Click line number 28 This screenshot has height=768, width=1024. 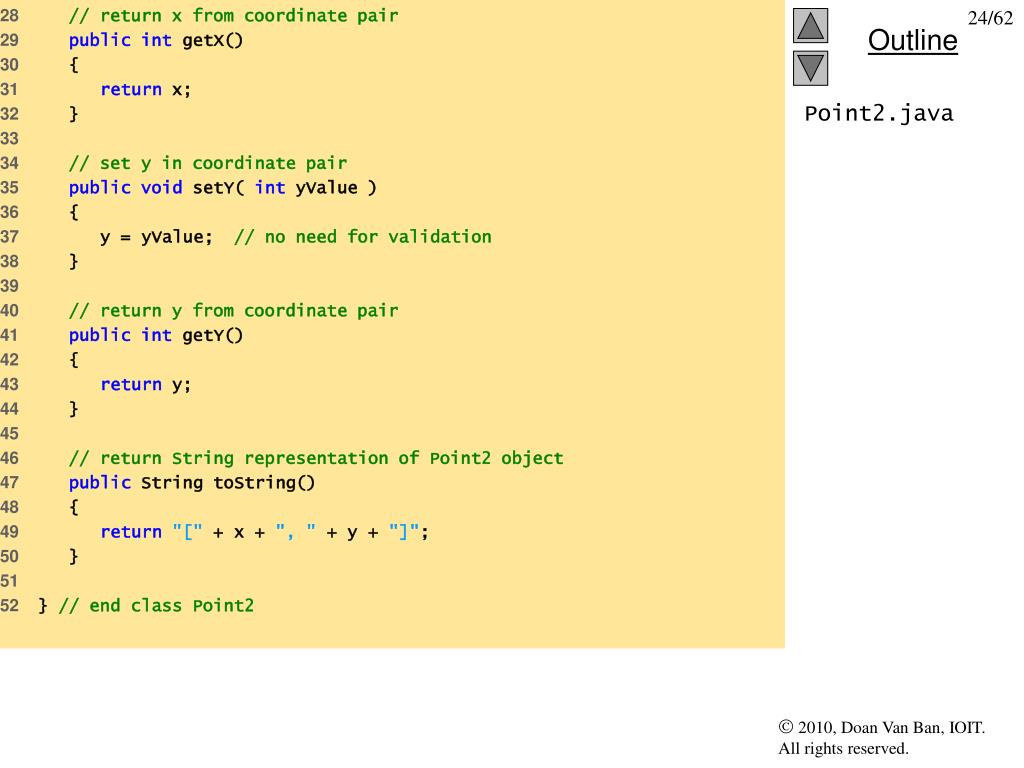pos(10,16)
